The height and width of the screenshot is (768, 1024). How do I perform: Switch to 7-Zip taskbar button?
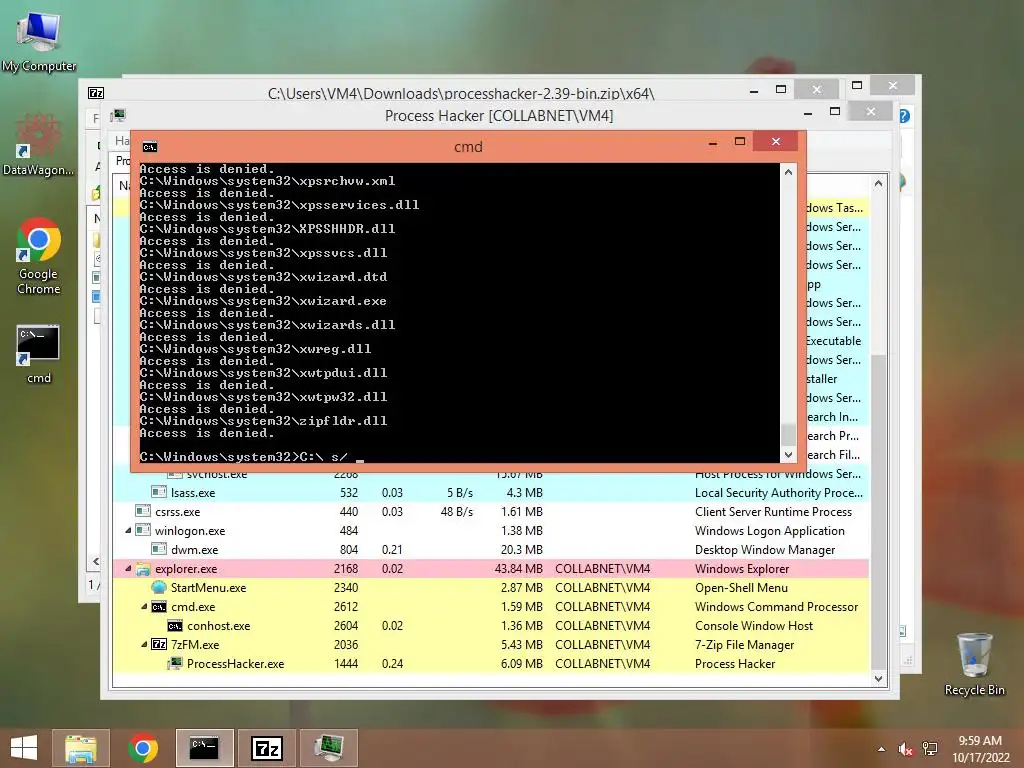pos(266,748)
